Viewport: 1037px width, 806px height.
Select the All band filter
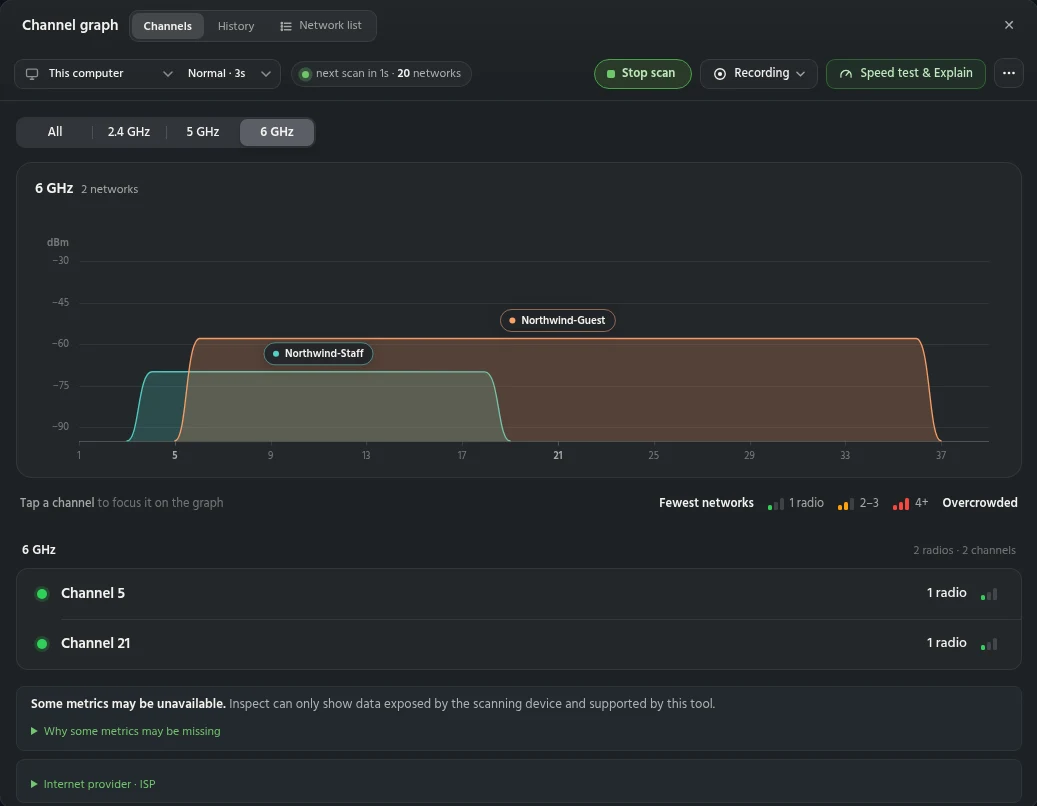tap(55, 132)
